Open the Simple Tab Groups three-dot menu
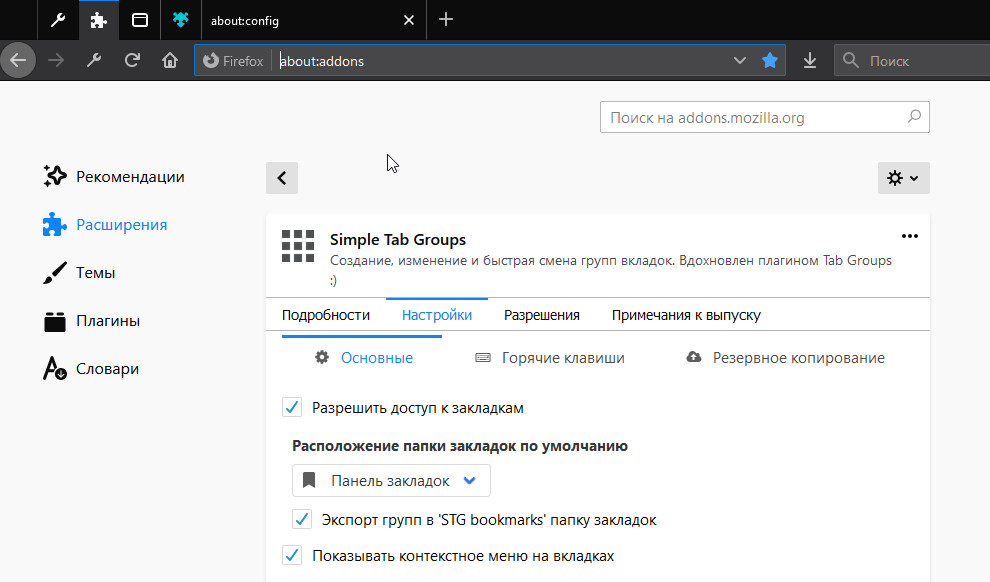The height and width of the screenshot is (582, 990). coord(910,236)
